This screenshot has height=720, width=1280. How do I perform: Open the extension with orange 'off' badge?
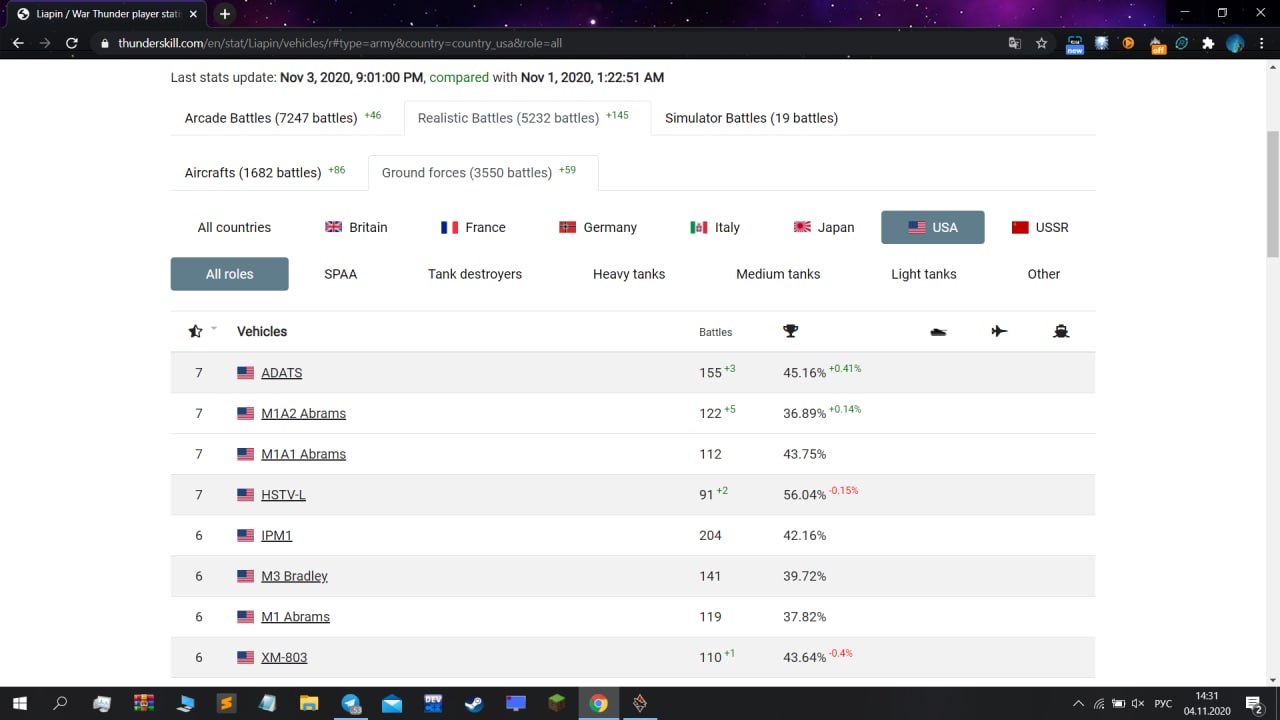[x=1157, y=44]
